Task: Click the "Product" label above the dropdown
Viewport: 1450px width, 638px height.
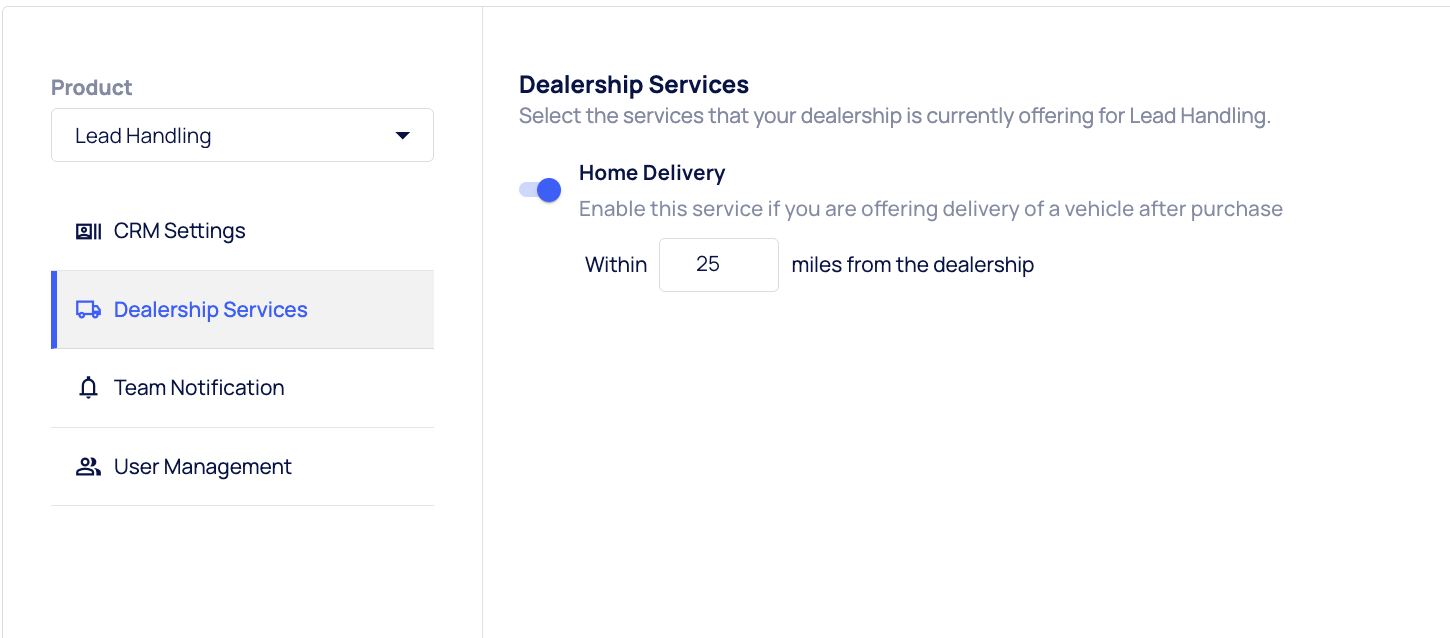Action: (92, 87)
